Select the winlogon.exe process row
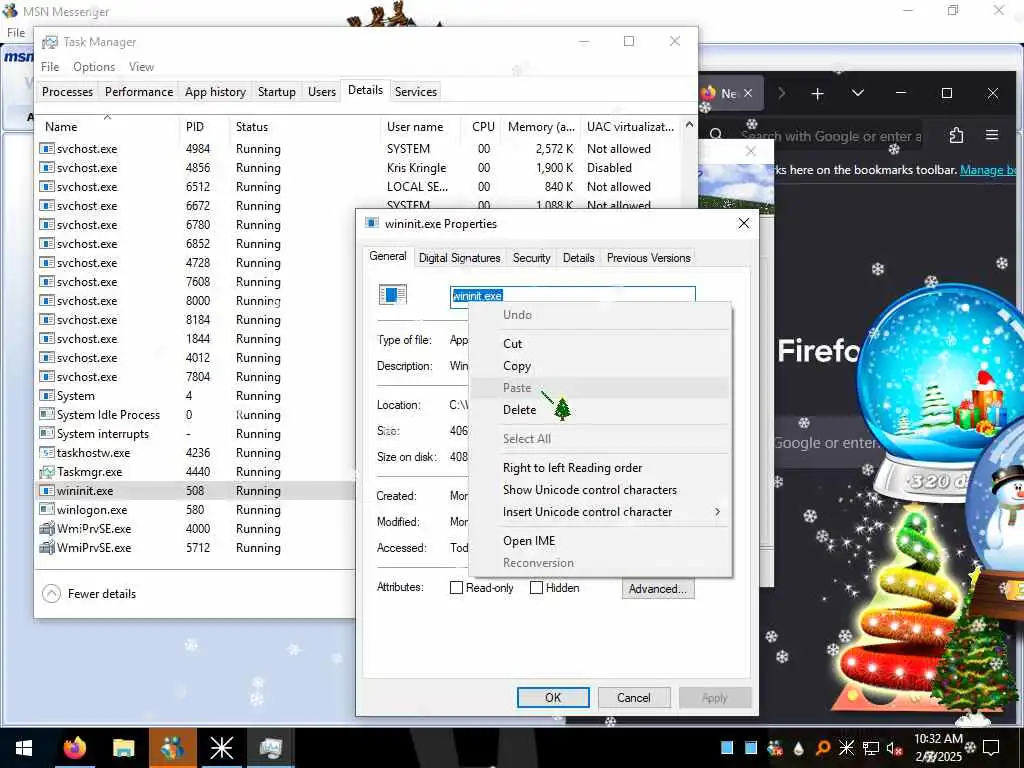 tap(196, 509)
